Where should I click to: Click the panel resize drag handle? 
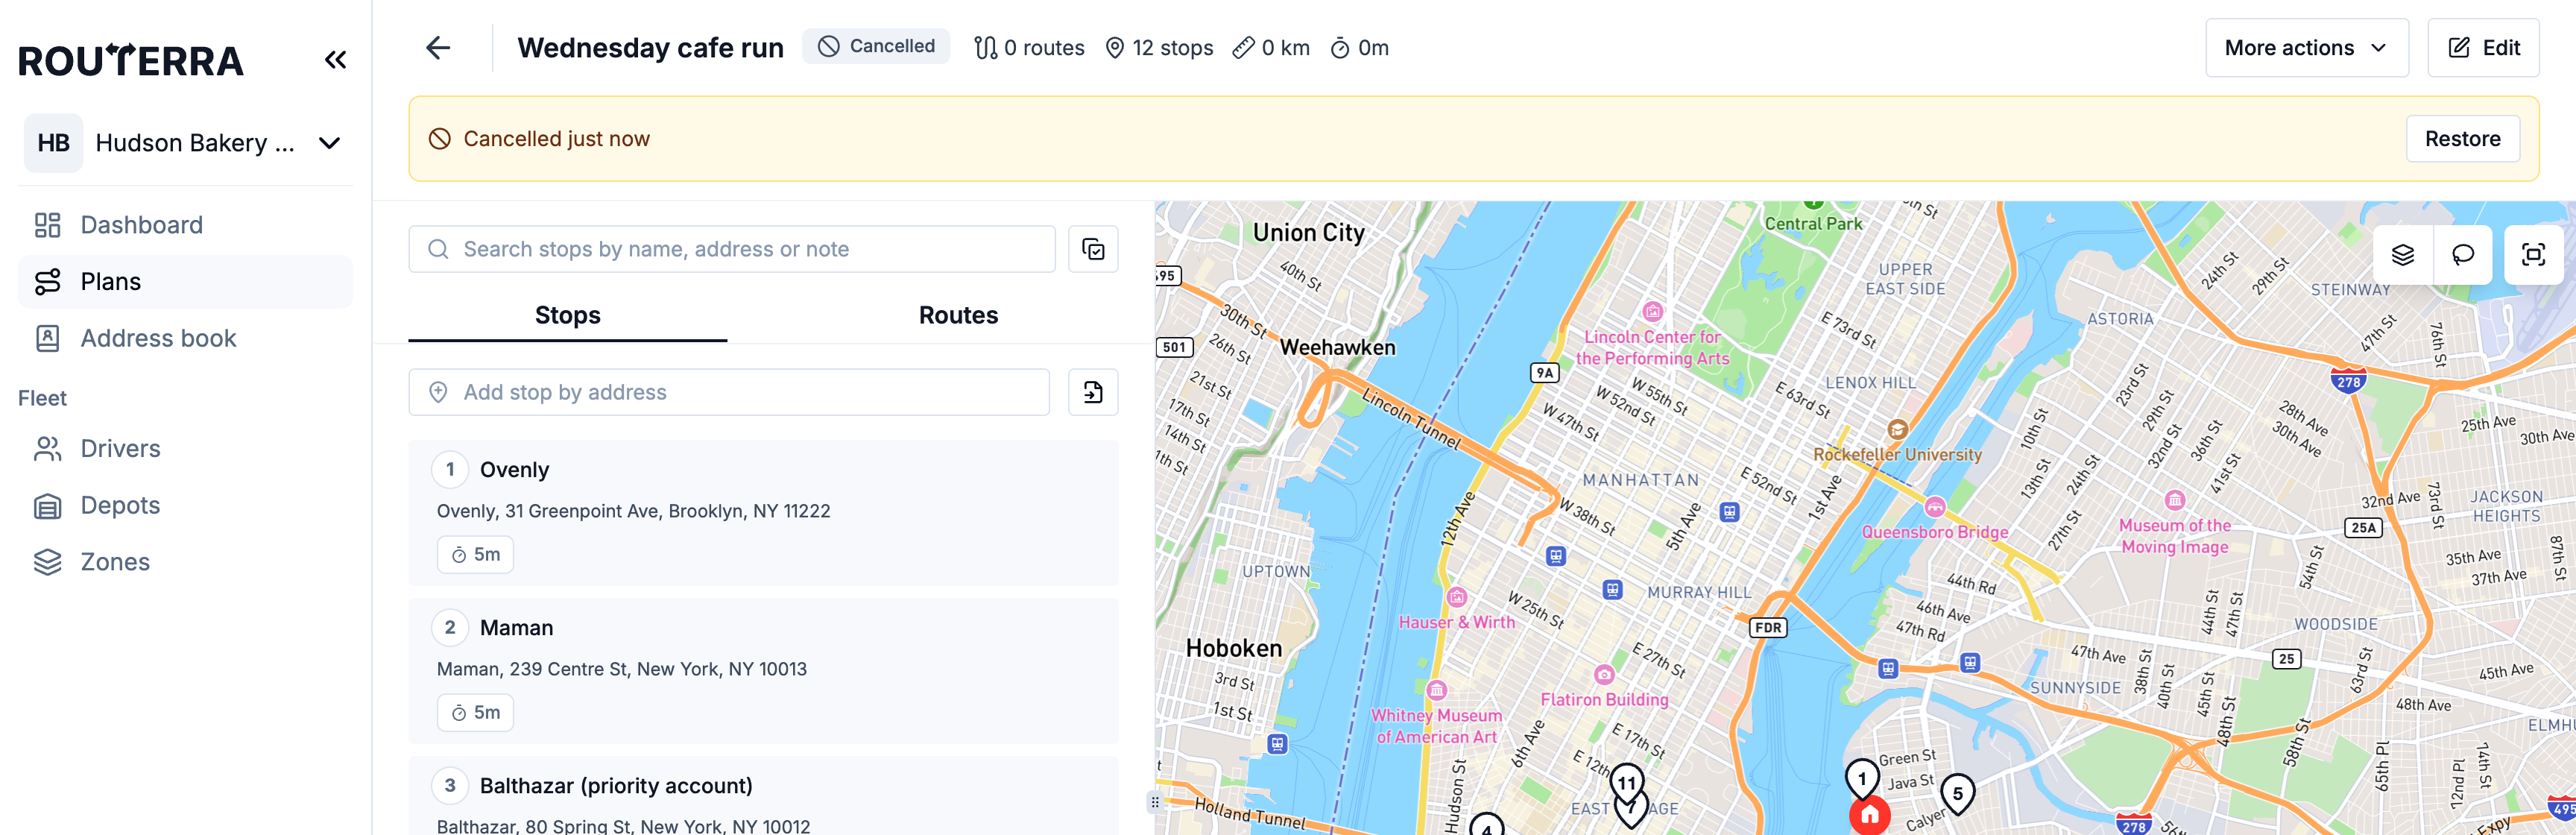(1155, 802)
